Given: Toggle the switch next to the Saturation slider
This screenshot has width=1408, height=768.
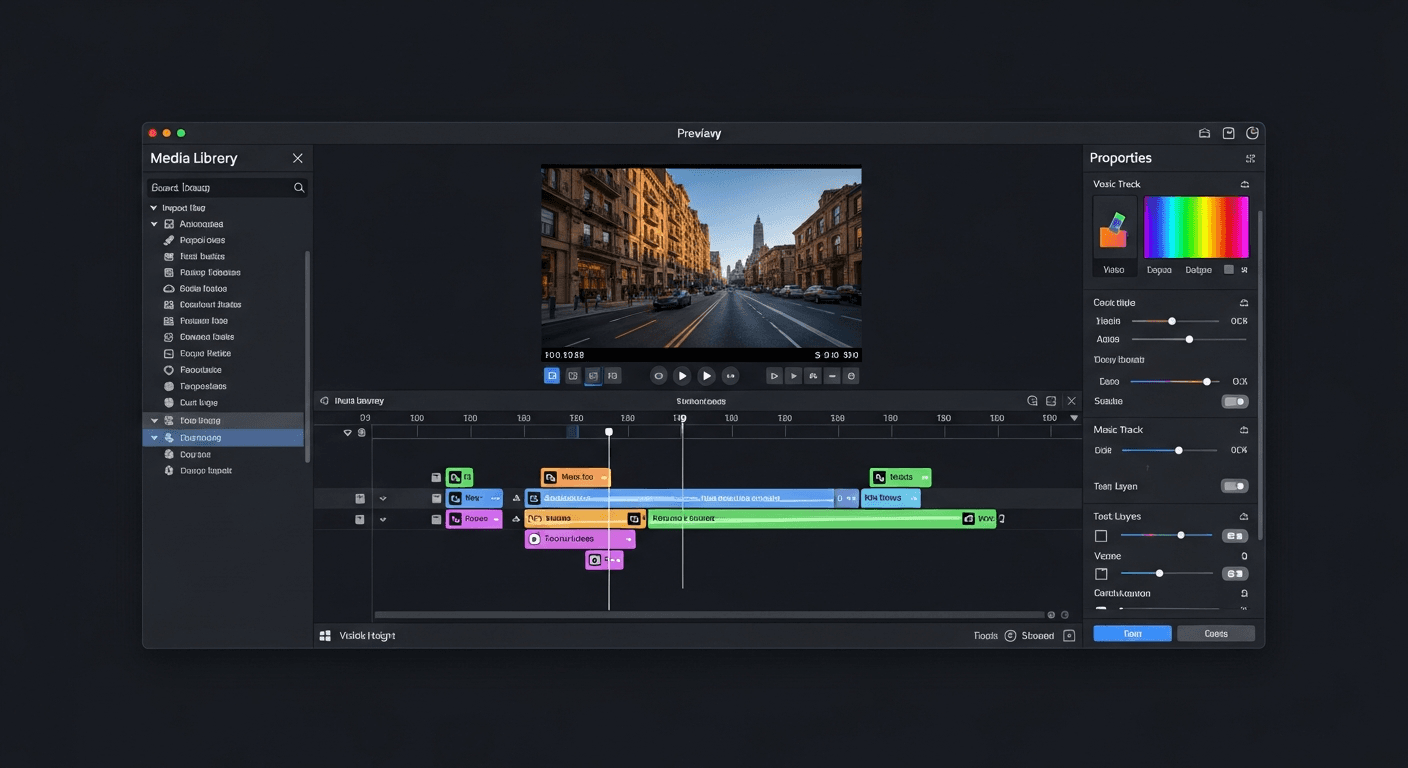Looking at the screenshot, I should 1235,400.
